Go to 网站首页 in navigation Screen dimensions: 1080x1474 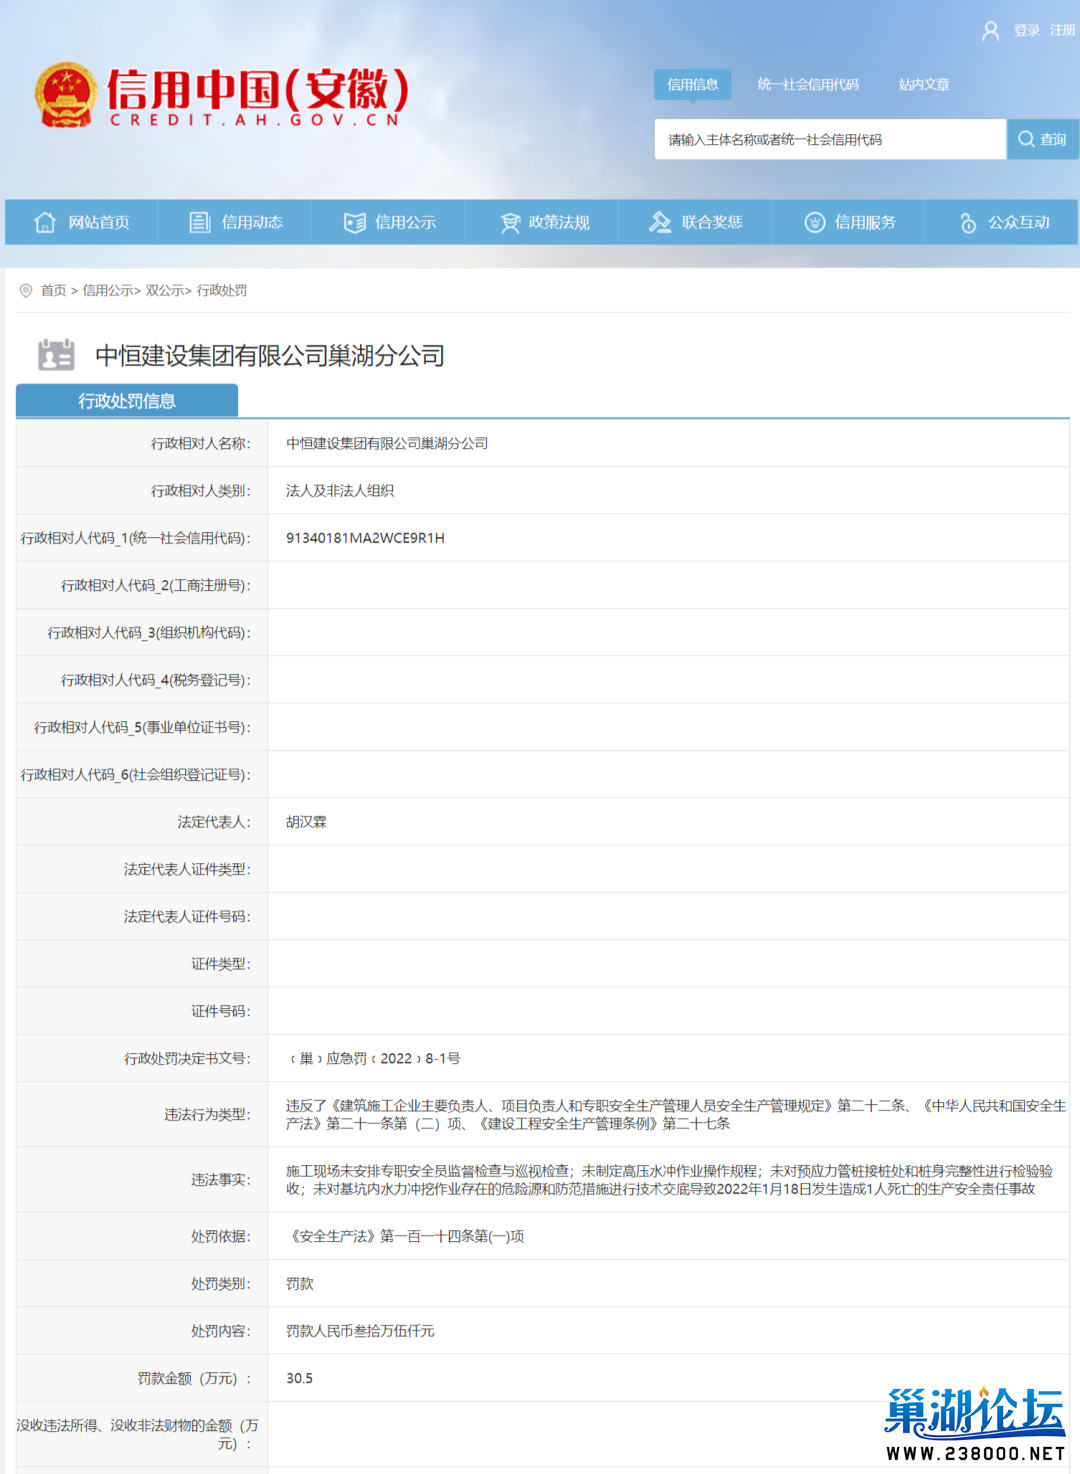point(82,222)
